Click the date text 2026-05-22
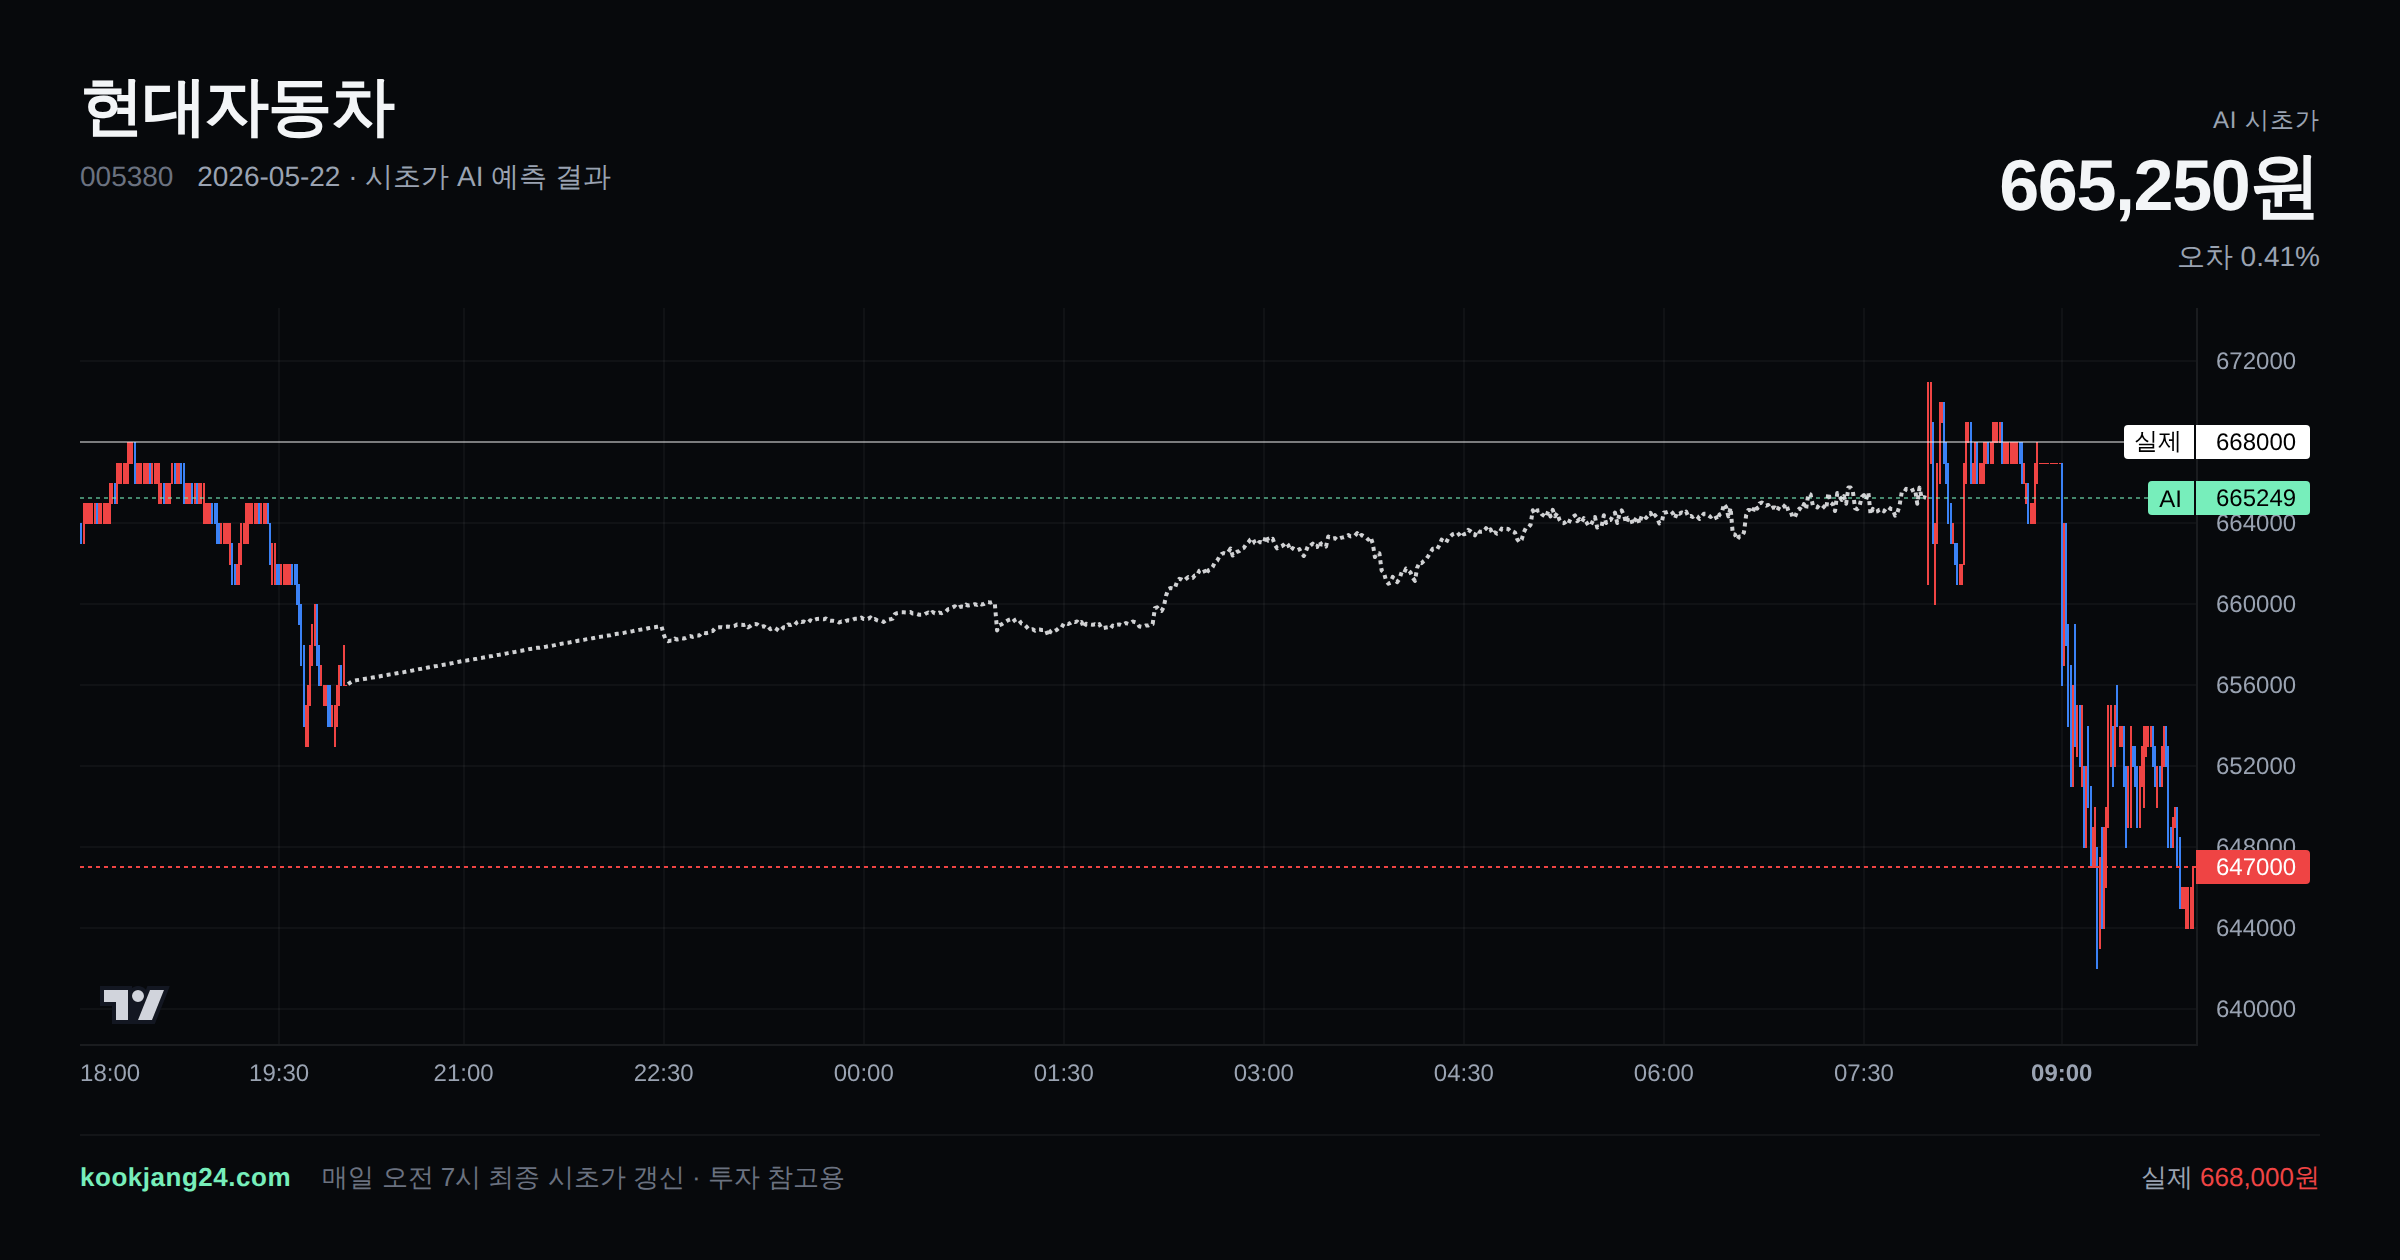 268,177
